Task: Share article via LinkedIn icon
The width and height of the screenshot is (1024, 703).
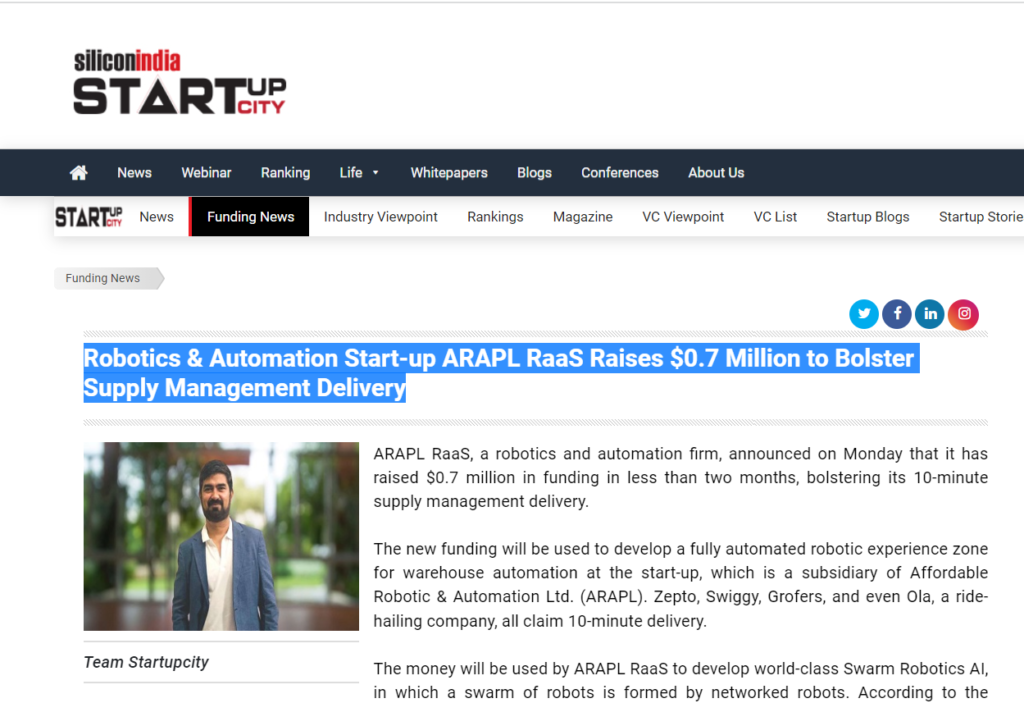Action: coord(930,314)
